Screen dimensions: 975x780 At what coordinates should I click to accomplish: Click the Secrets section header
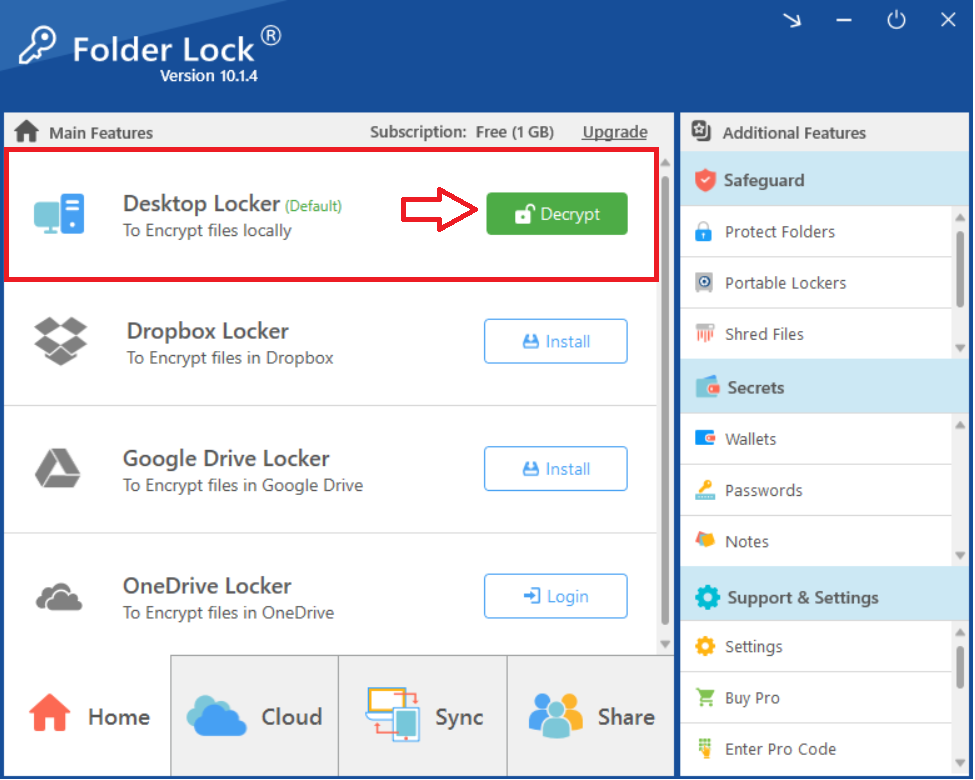pos(825,387)
